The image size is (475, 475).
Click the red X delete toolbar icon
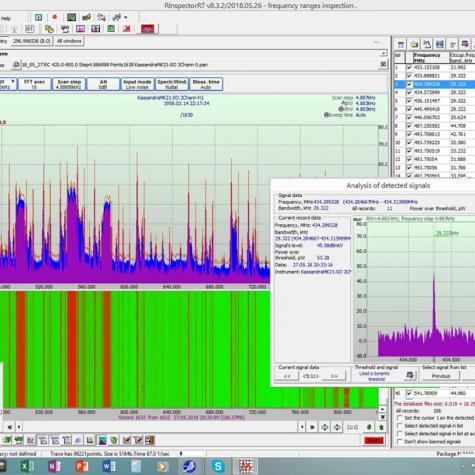(x=127, y=29)
